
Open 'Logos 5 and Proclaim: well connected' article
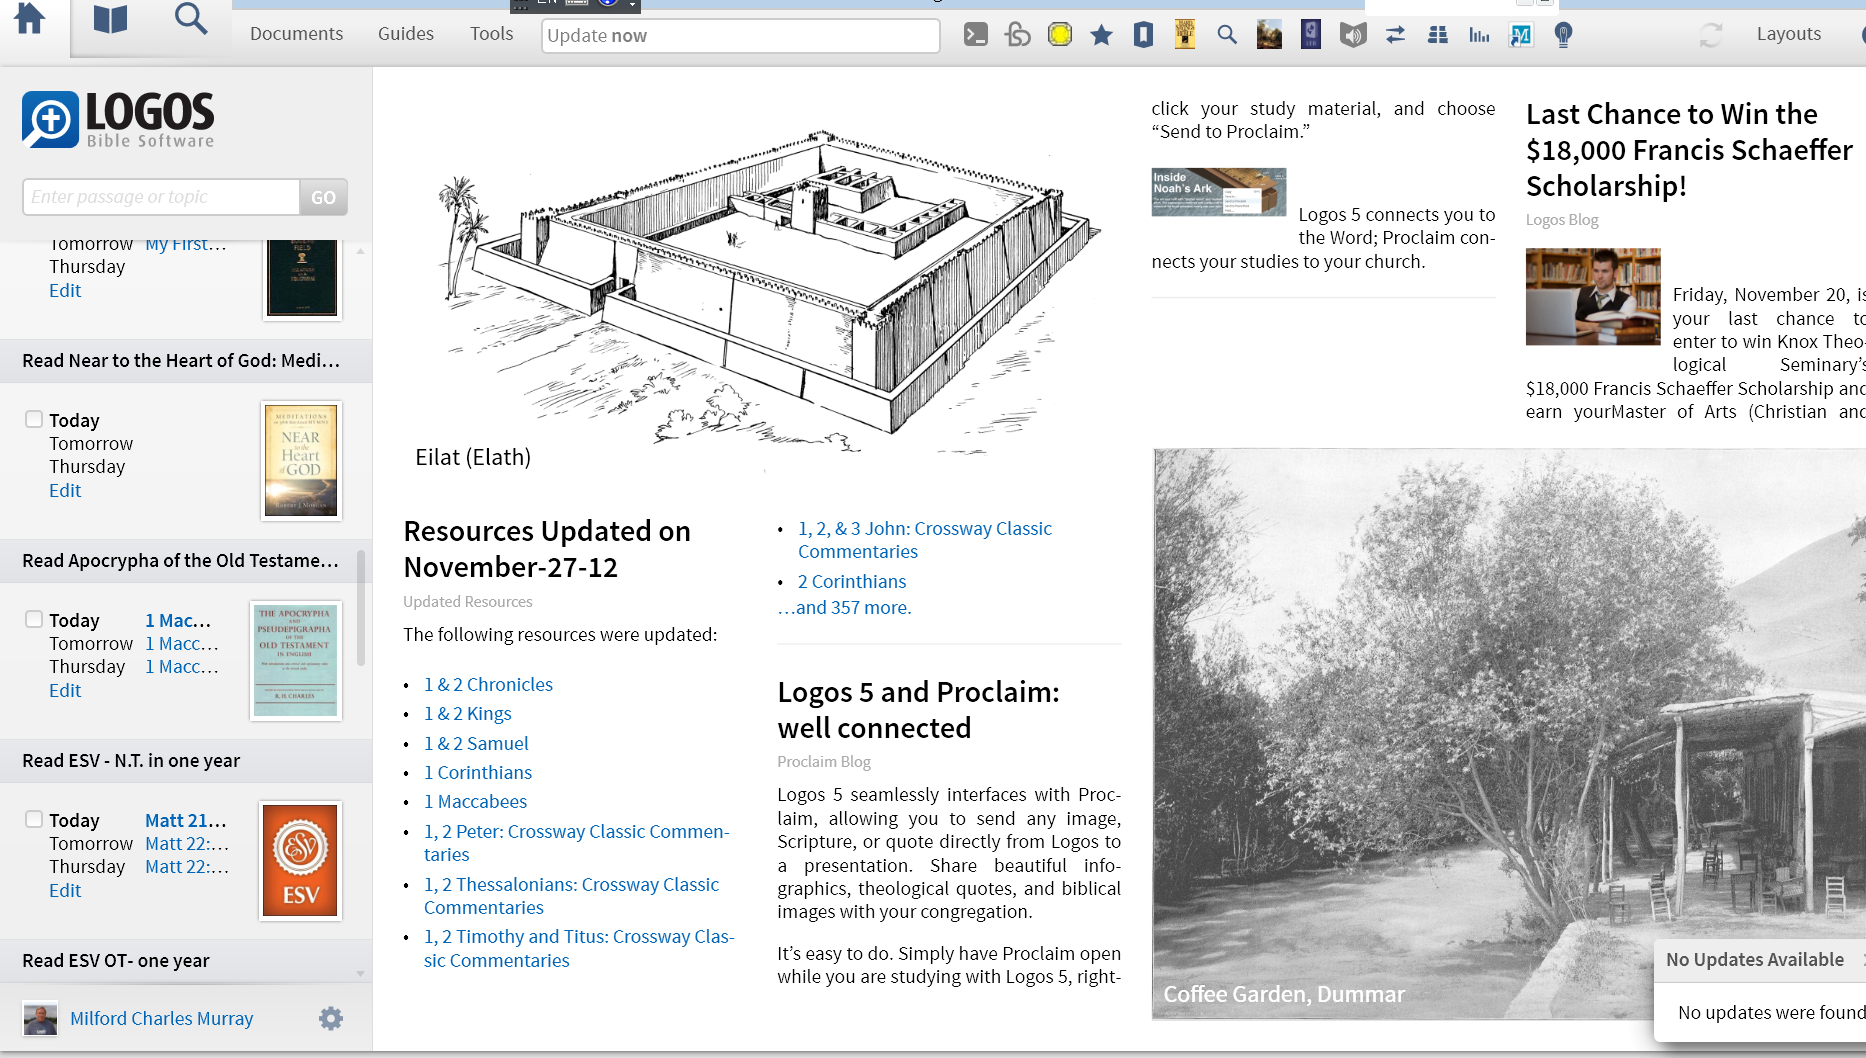[x=919, y=710]
